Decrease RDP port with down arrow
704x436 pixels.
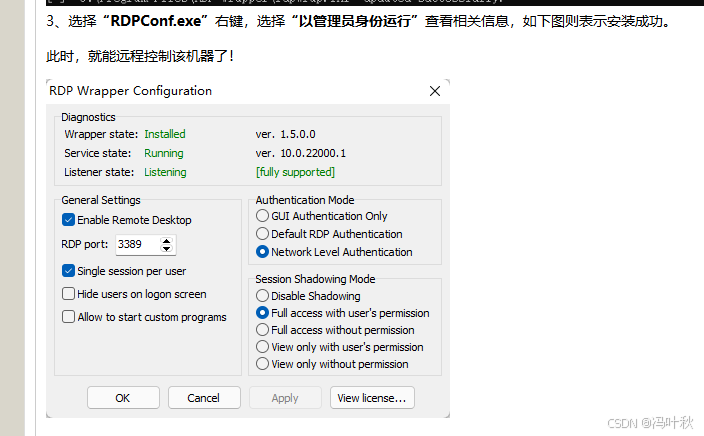click(x=167, y=249)
